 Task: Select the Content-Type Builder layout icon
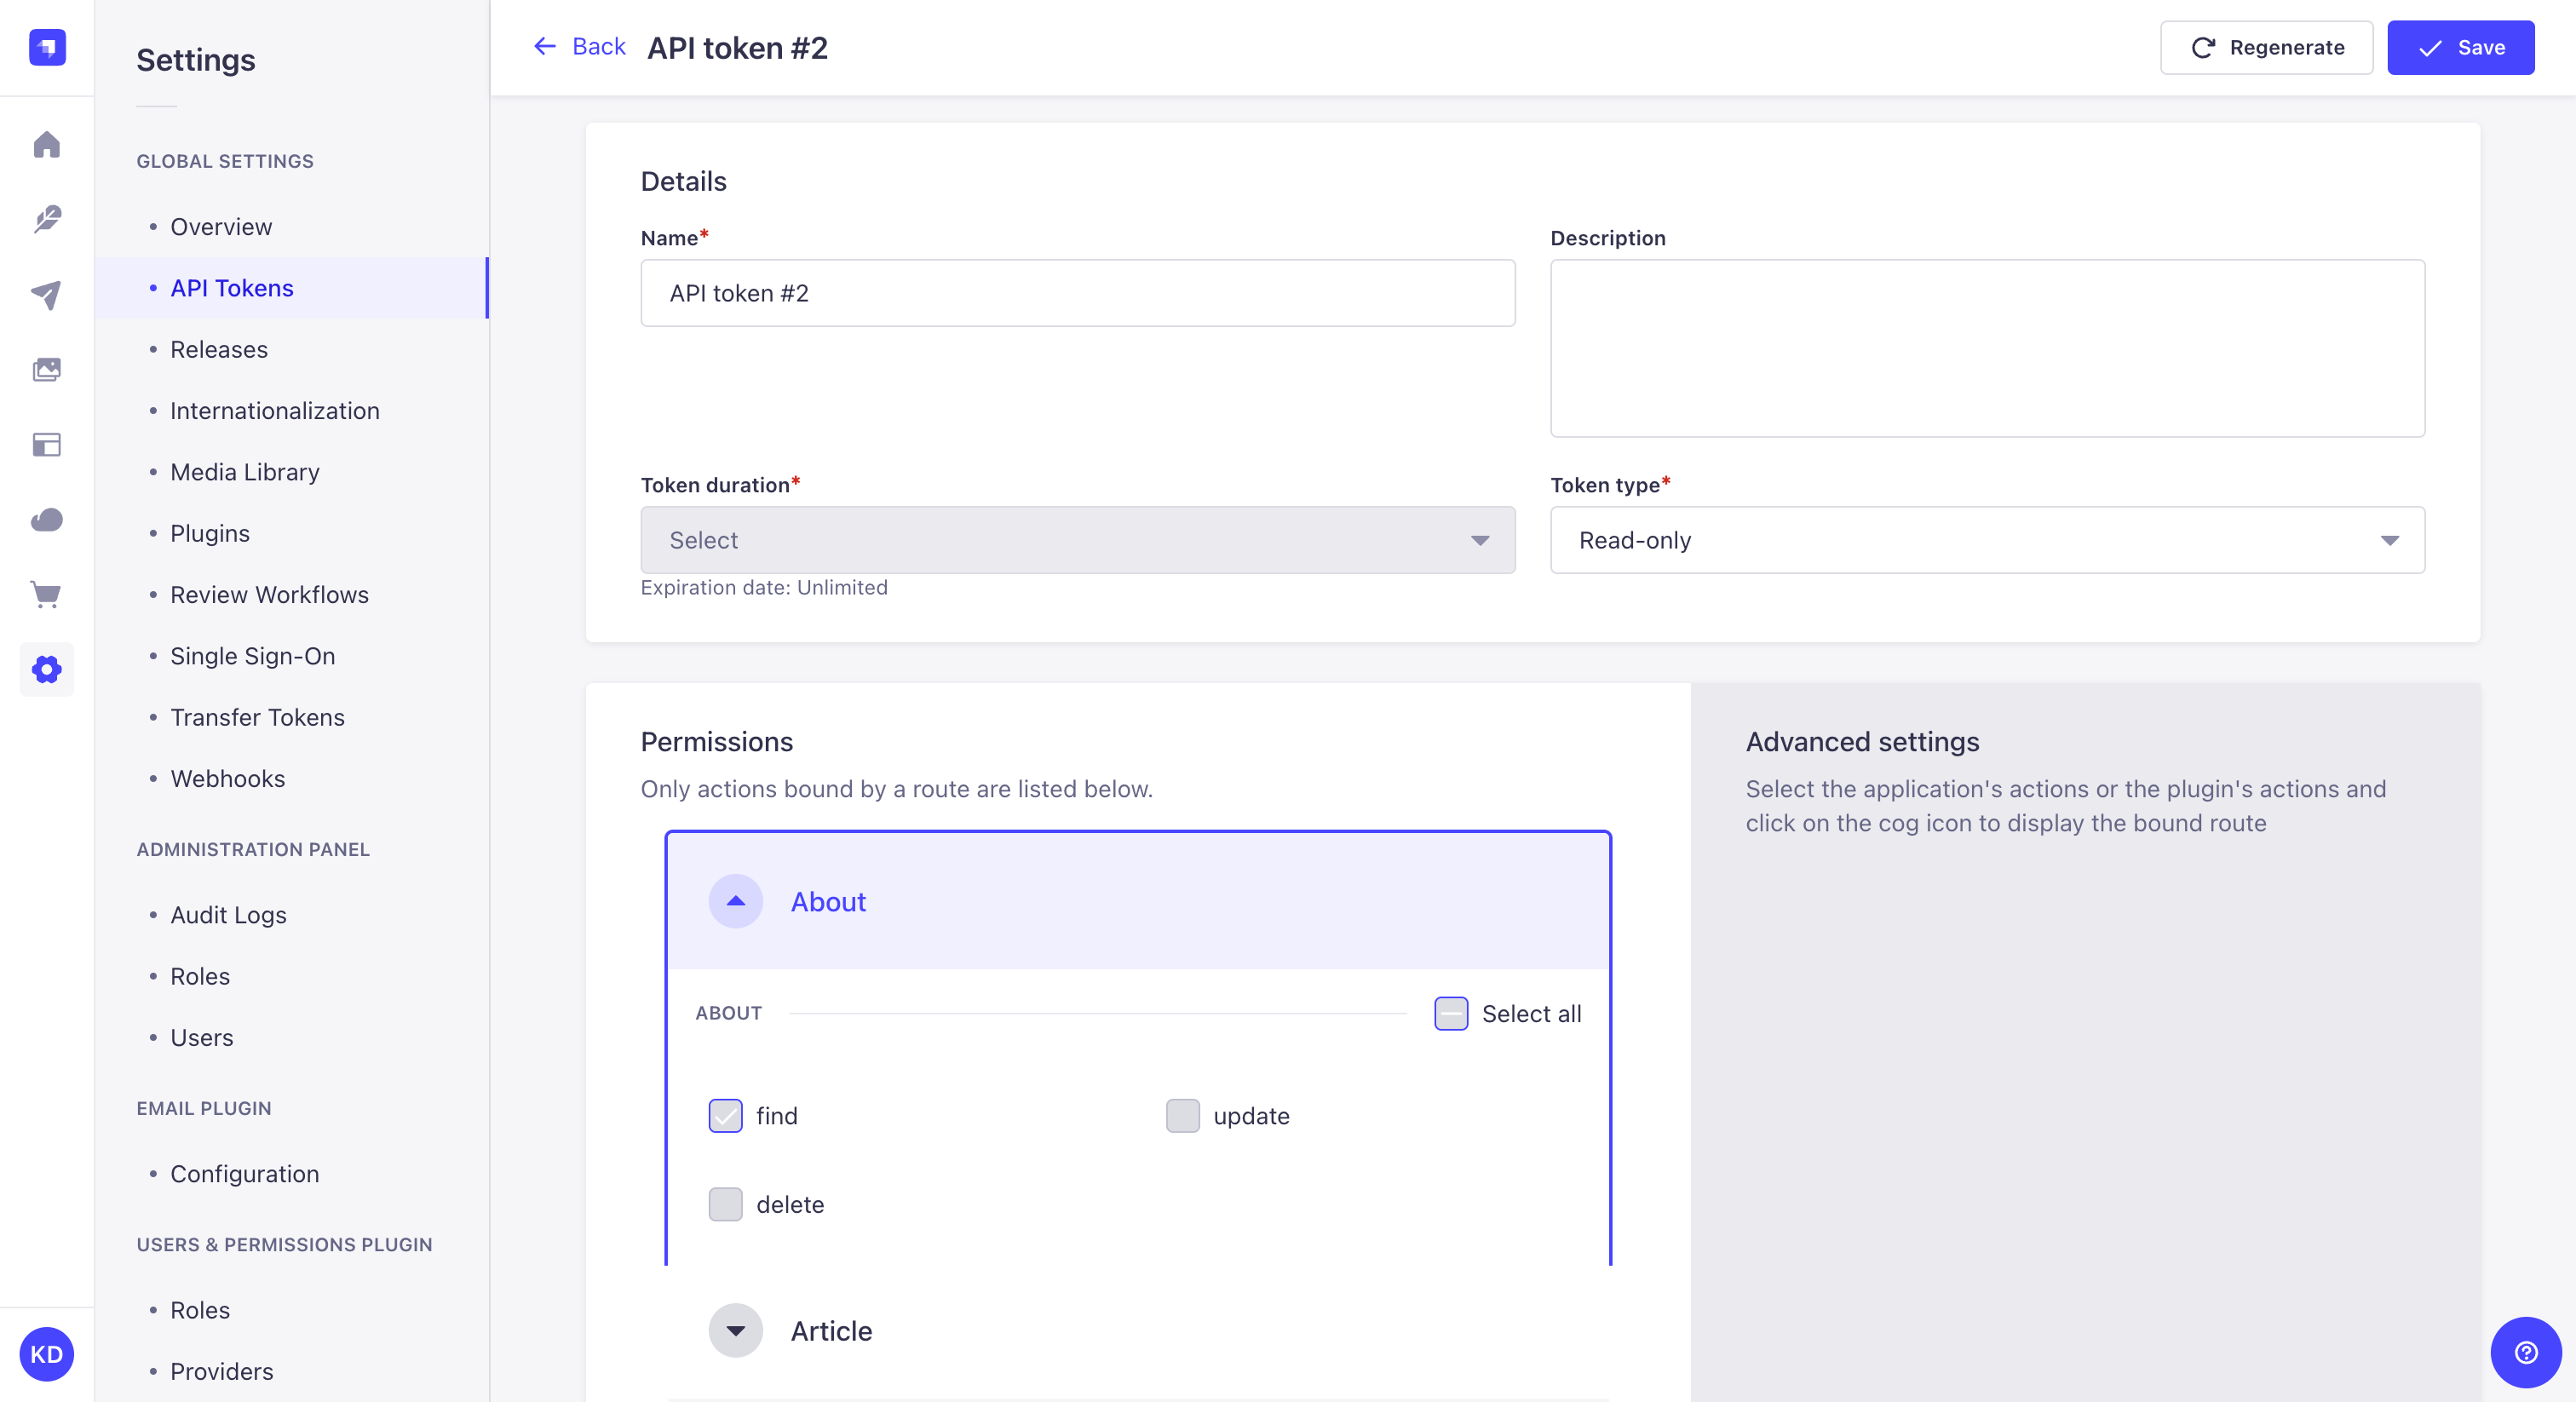[46, 445]
